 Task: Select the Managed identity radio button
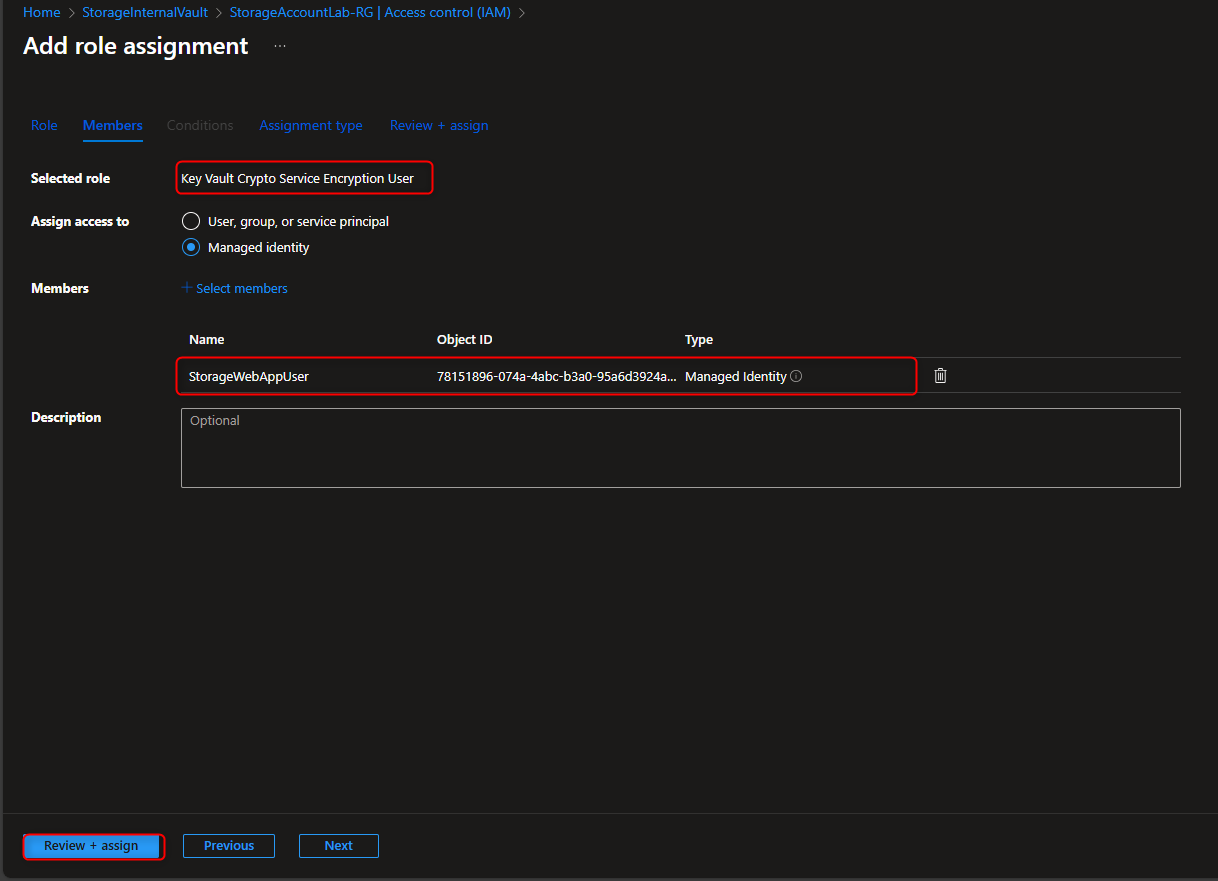191,247
